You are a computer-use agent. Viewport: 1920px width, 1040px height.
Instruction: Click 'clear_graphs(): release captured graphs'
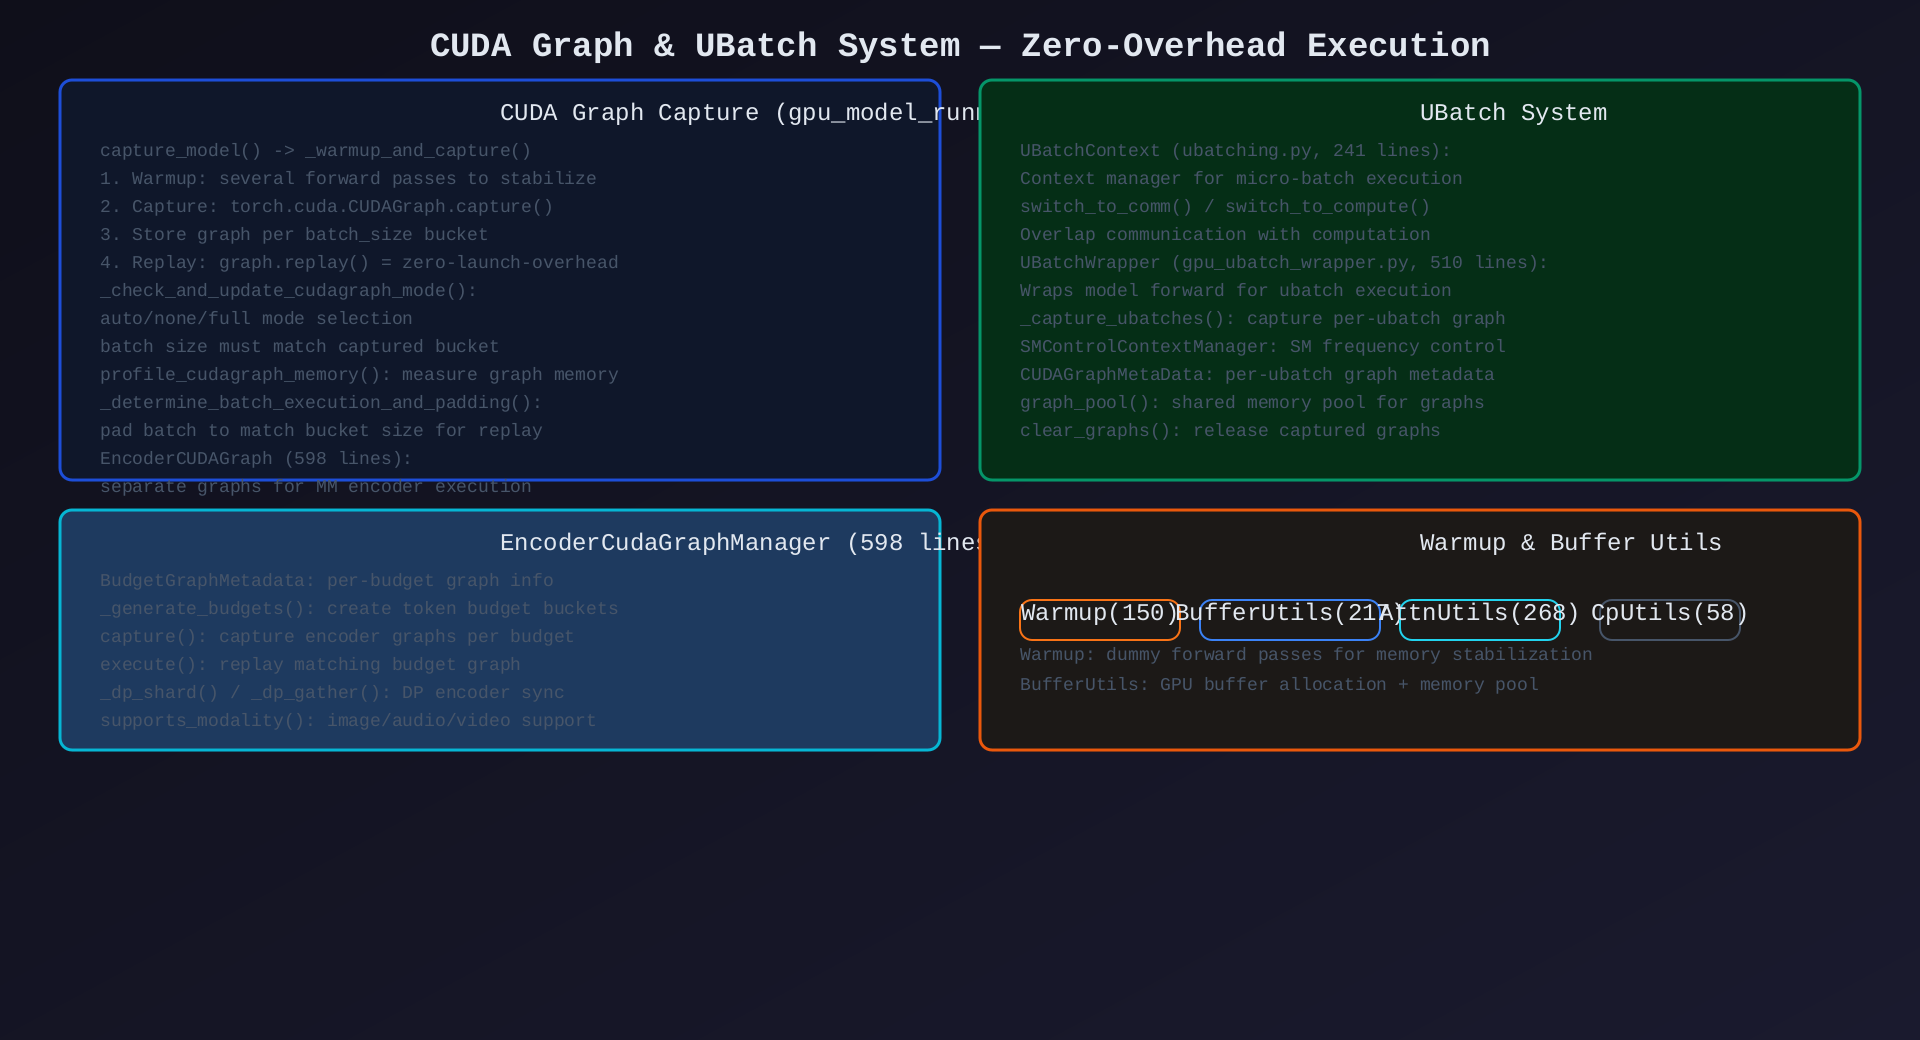pyautogui.click(x=1230, y=431)
